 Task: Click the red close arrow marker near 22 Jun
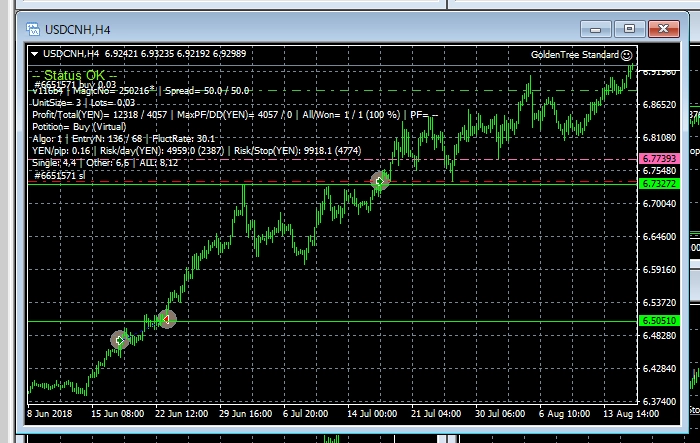tap(167, 319)
